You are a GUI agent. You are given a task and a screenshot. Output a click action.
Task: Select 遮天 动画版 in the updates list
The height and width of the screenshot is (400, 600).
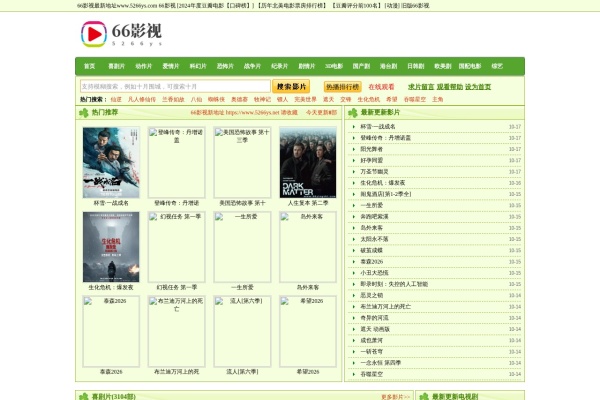[x=375, y=329]
